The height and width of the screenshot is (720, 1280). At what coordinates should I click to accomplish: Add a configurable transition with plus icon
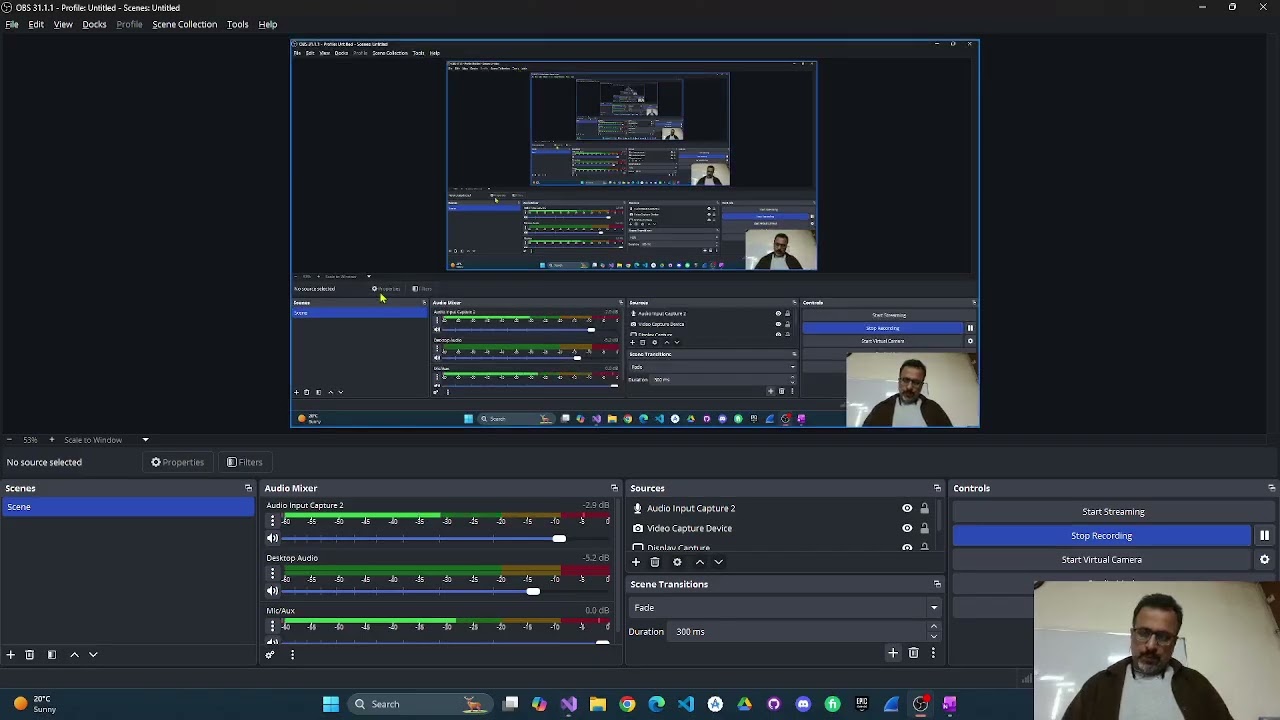[893, 653]
